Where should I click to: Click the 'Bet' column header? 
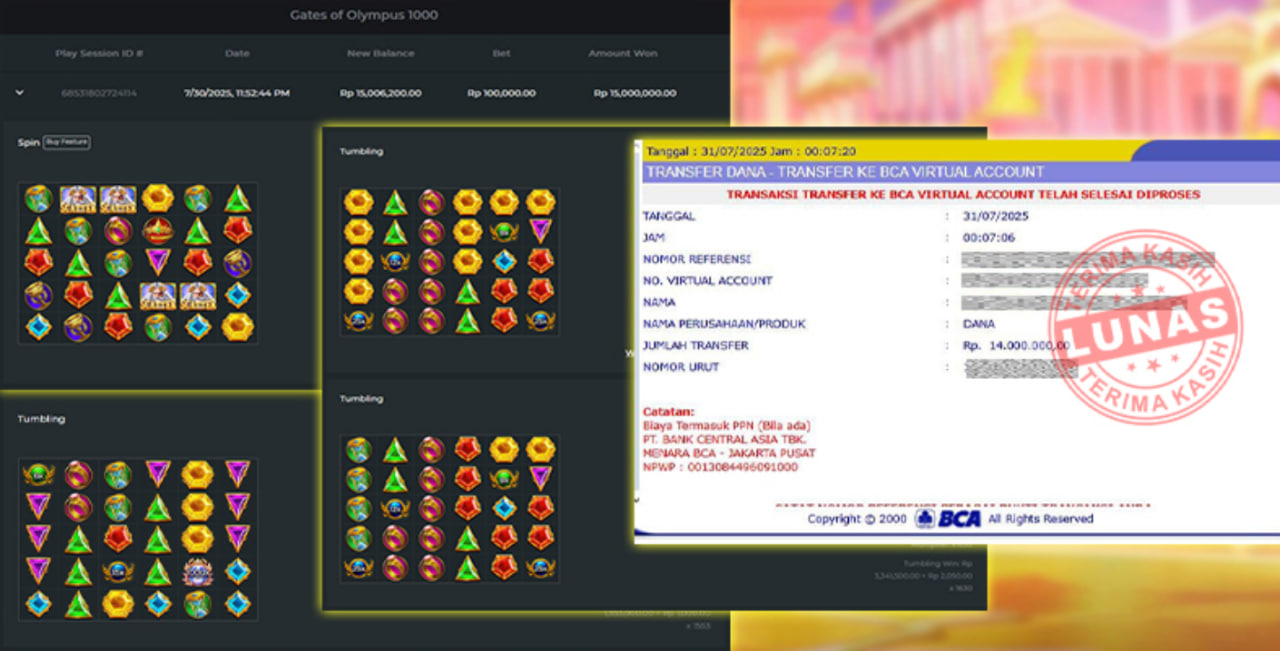501,53
